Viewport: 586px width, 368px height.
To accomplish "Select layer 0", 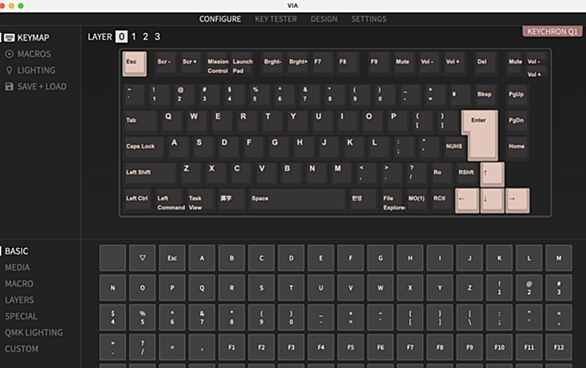I will (121, 37).
